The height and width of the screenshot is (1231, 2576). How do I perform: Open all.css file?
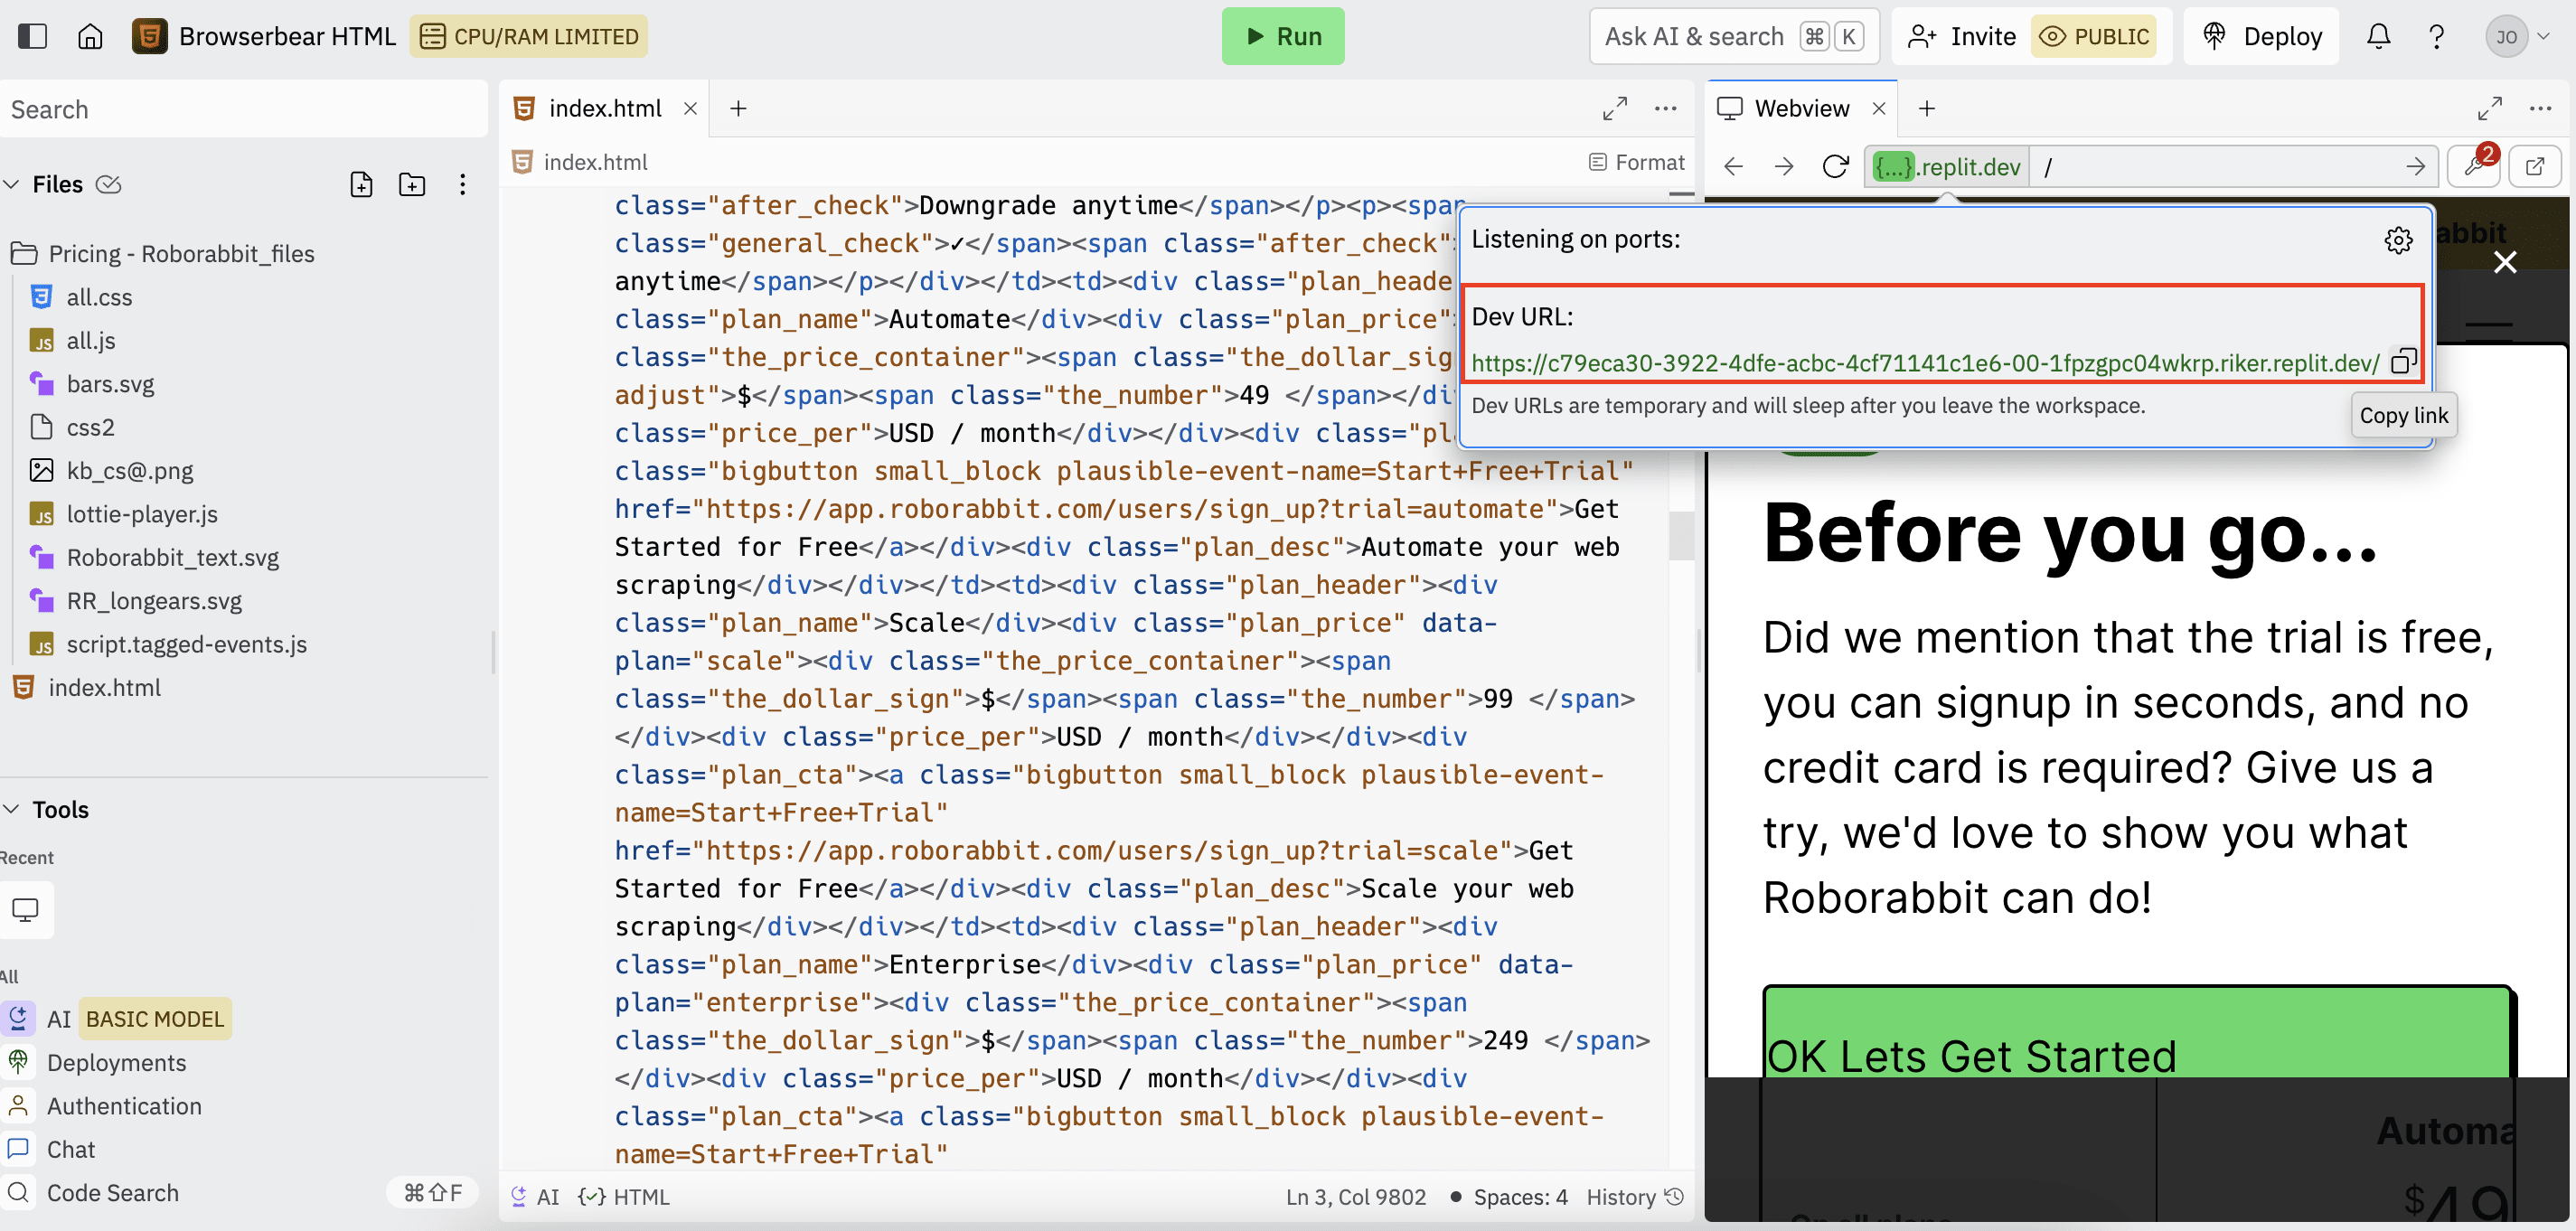pos(99,297)
